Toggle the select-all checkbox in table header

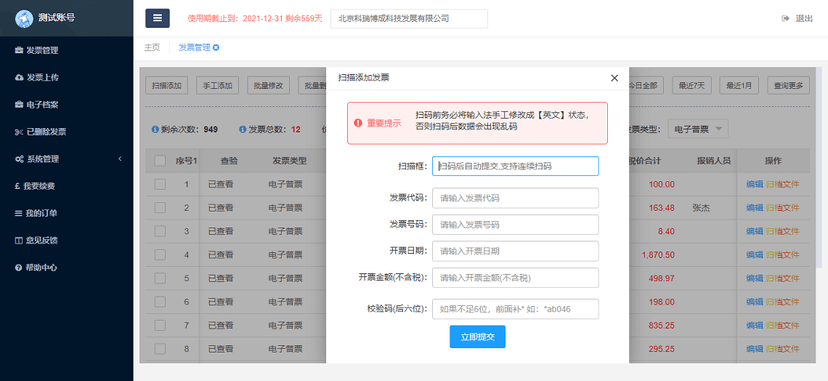pyautogui.click(x=161, y=161)
